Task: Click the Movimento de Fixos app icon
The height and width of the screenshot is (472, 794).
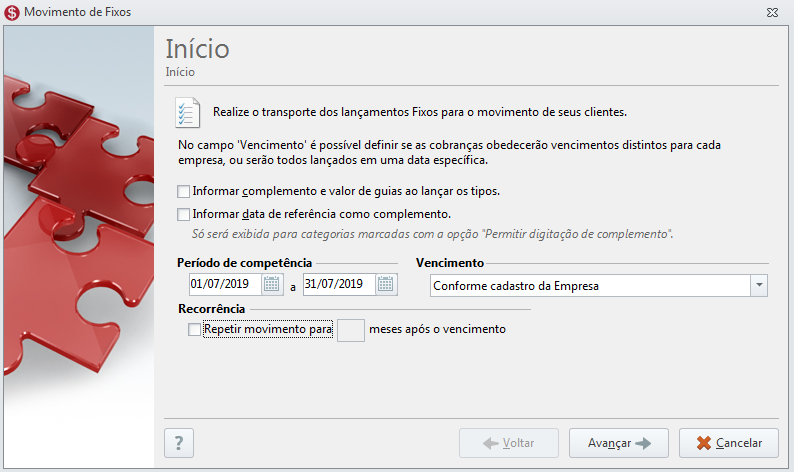Action: point(12,12)
